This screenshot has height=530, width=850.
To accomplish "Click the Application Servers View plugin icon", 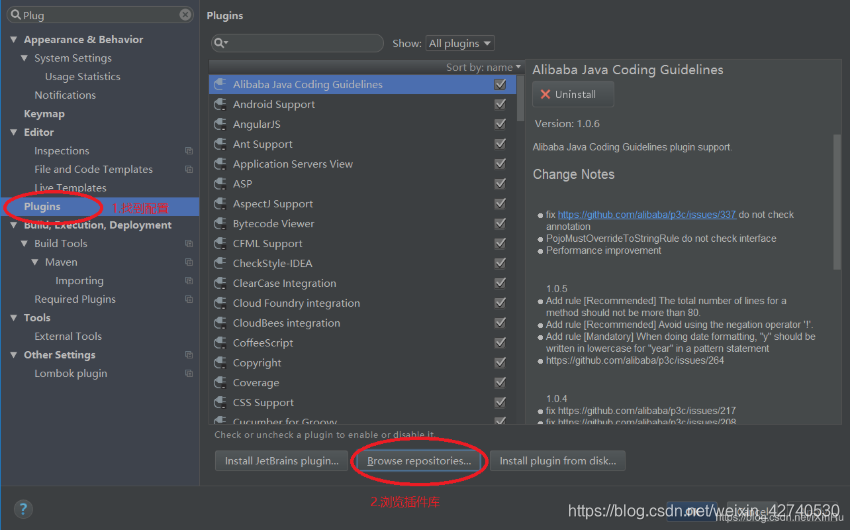I will (220, 164).
